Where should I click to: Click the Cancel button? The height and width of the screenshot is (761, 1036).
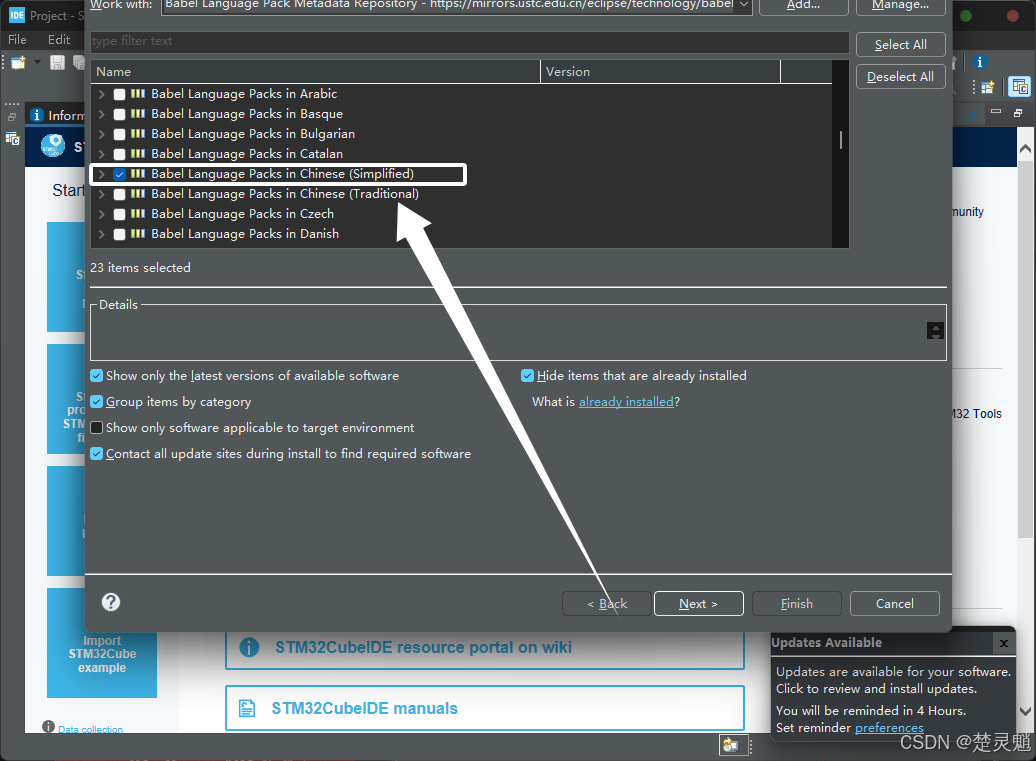tap(895, 604)
